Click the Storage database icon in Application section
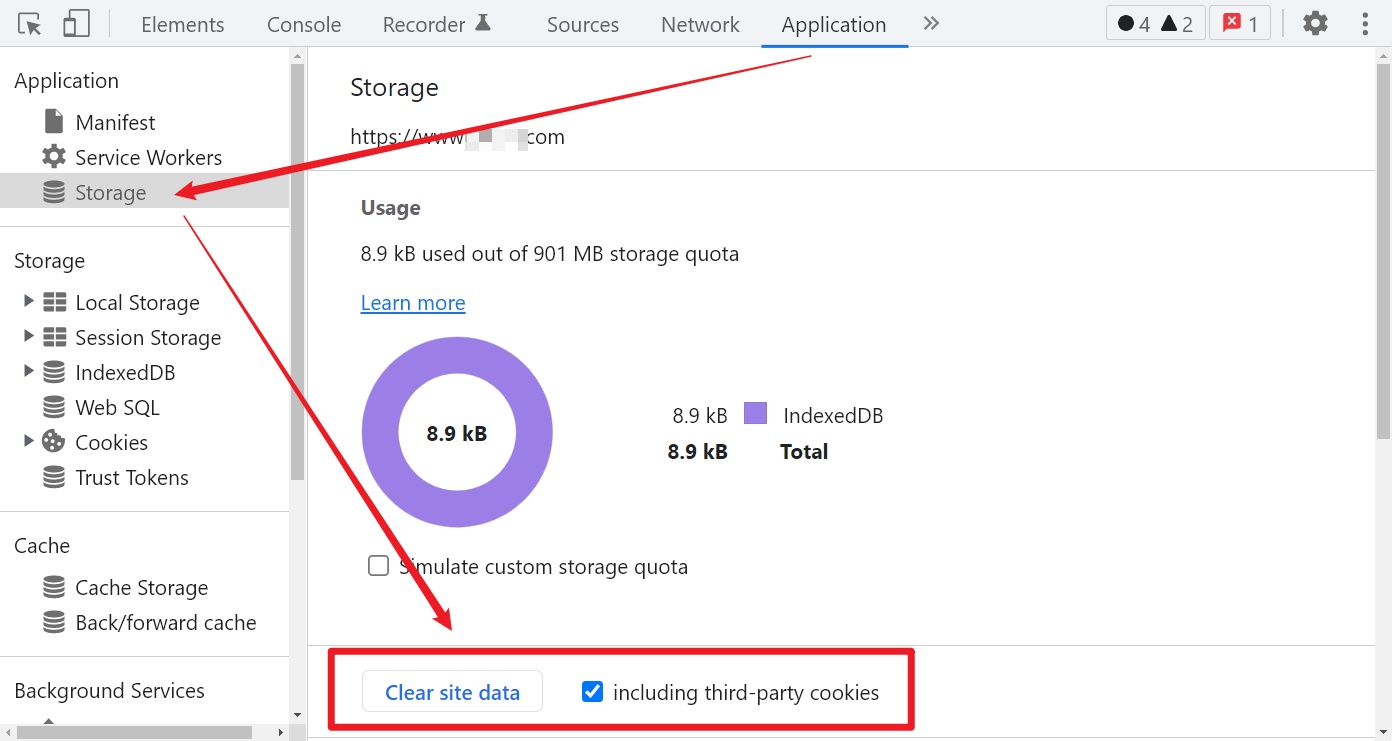The image size is (1392, 741). (x=54, y=192)
